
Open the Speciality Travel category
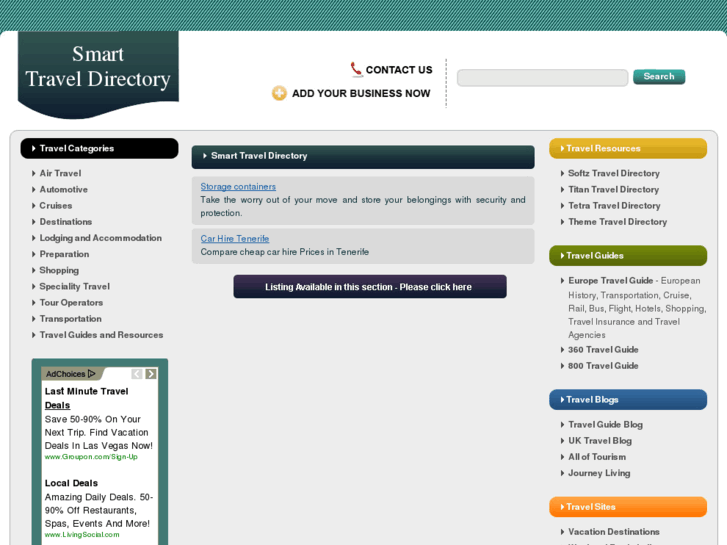[75, 287]
